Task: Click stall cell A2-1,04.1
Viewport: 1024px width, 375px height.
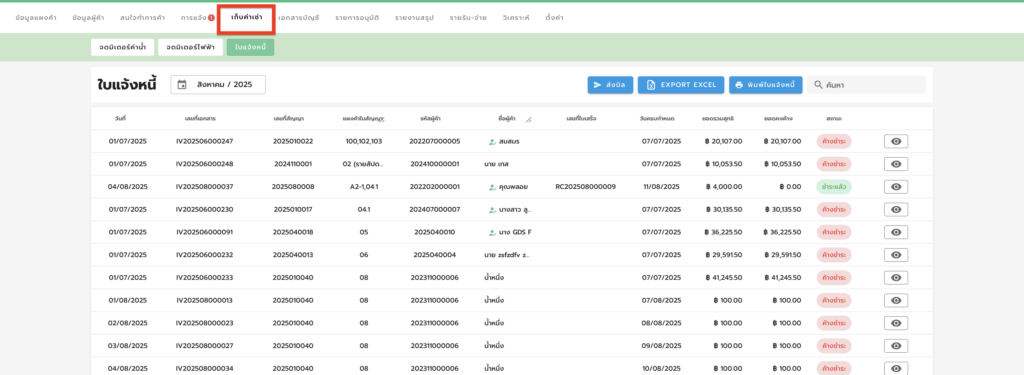Action: tap(364, 187)
